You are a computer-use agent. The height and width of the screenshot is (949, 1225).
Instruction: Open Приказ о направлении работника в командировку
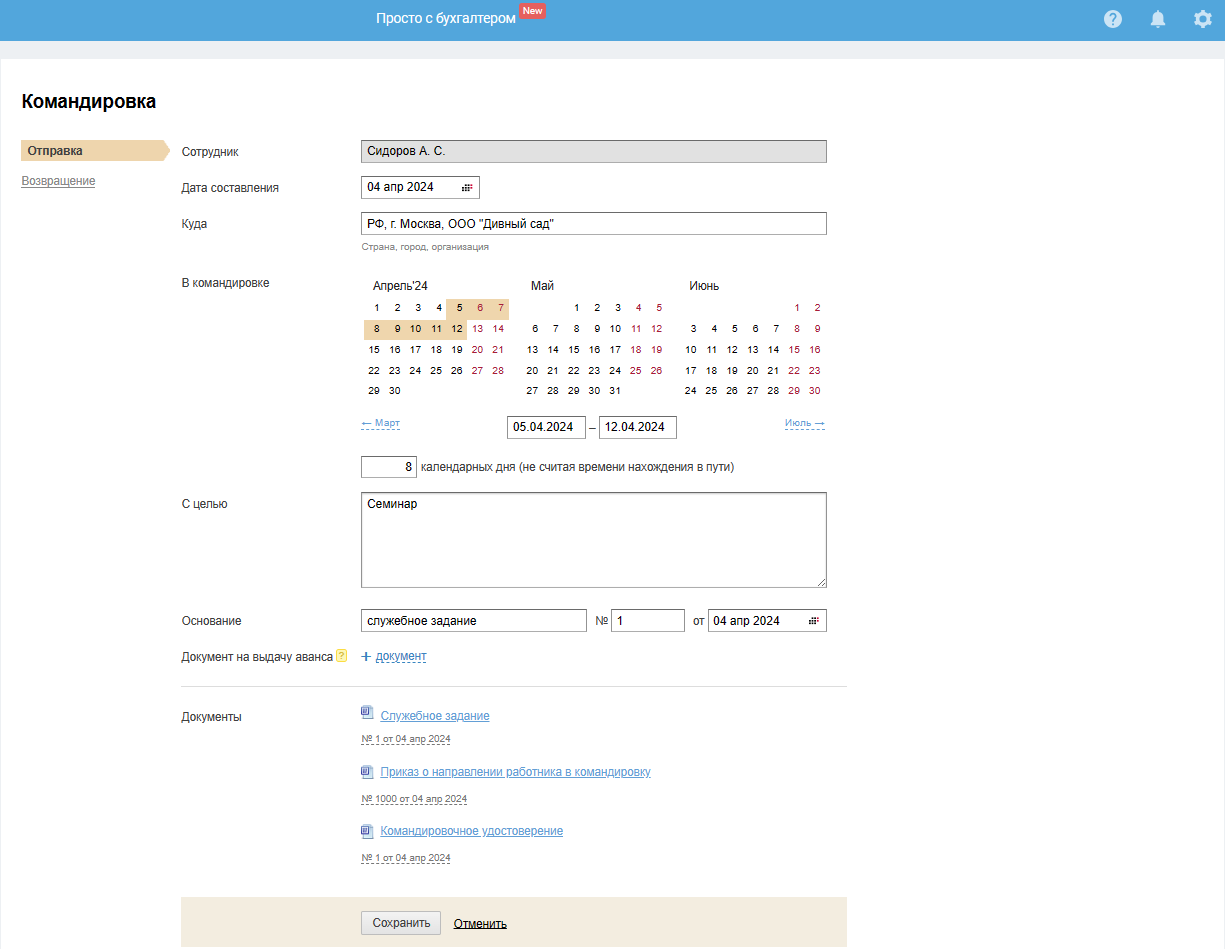click(x=516, y=772)
